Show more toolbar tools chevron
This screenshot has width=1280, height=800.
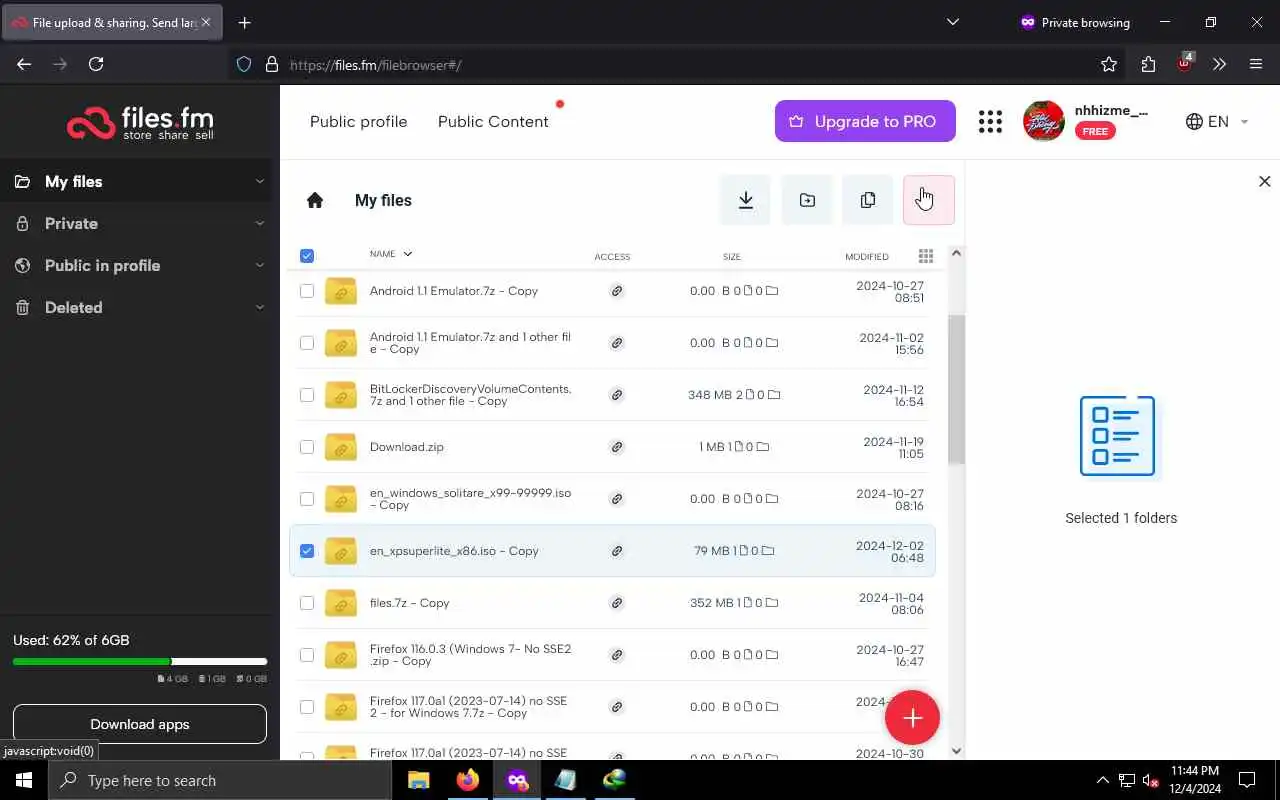1219,64
